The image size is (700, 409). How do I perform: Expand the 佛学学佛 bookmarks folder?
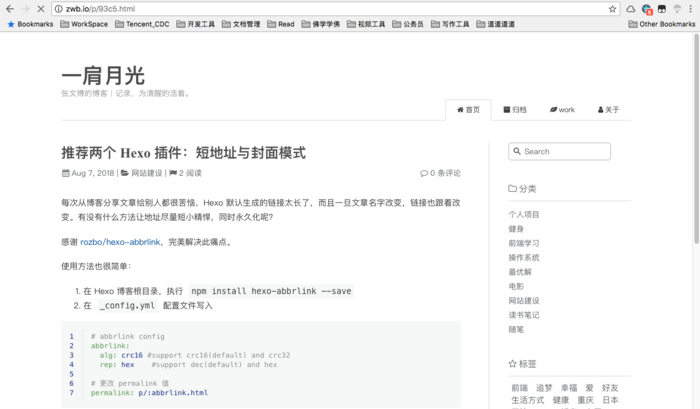click(x=321, y=24)
